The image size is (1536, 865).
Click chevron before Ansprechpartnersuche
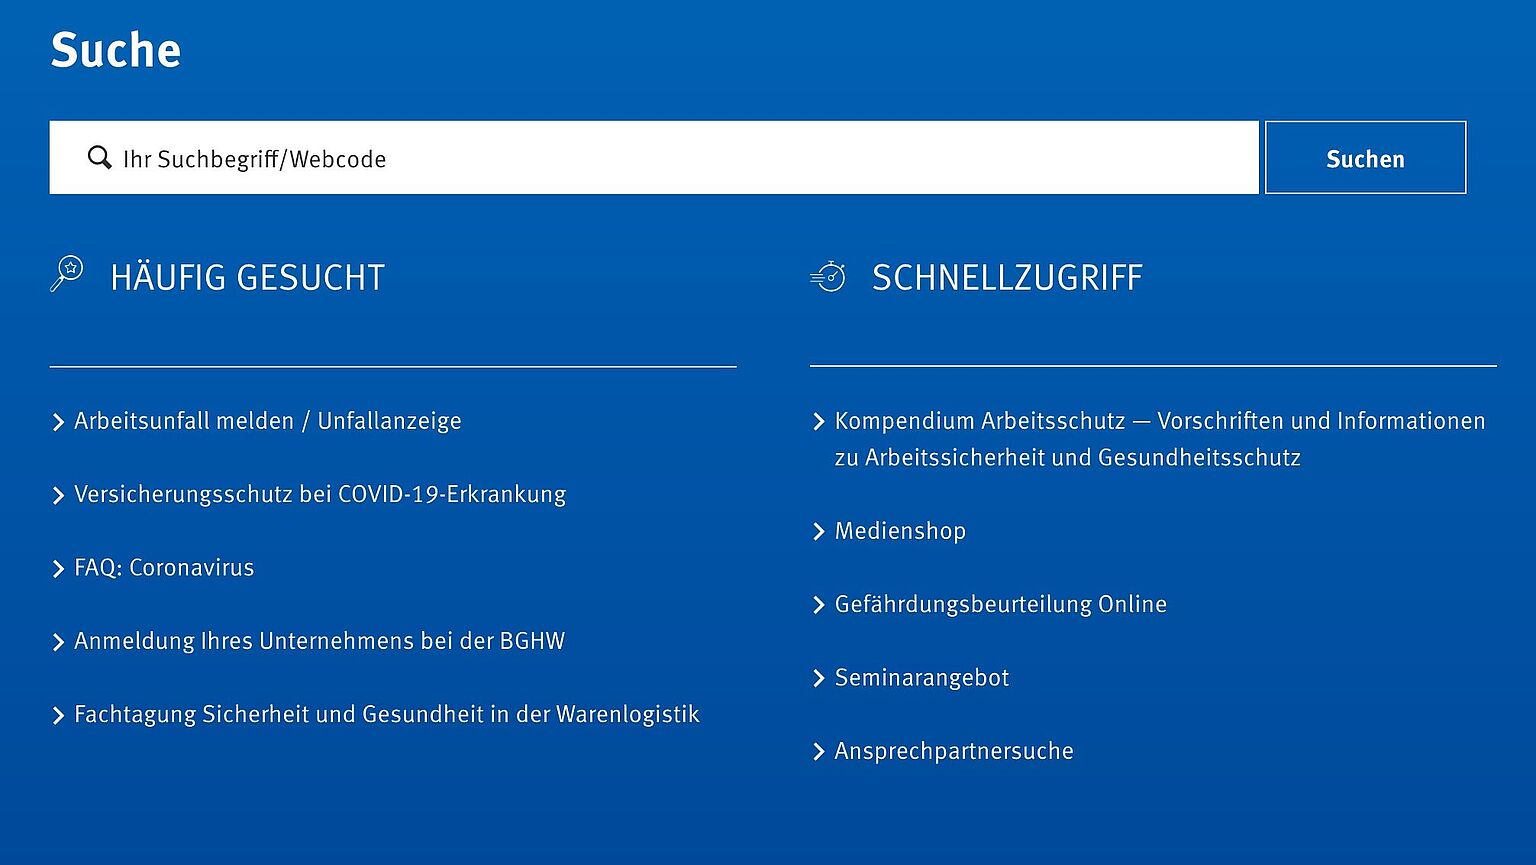[819, 752]
